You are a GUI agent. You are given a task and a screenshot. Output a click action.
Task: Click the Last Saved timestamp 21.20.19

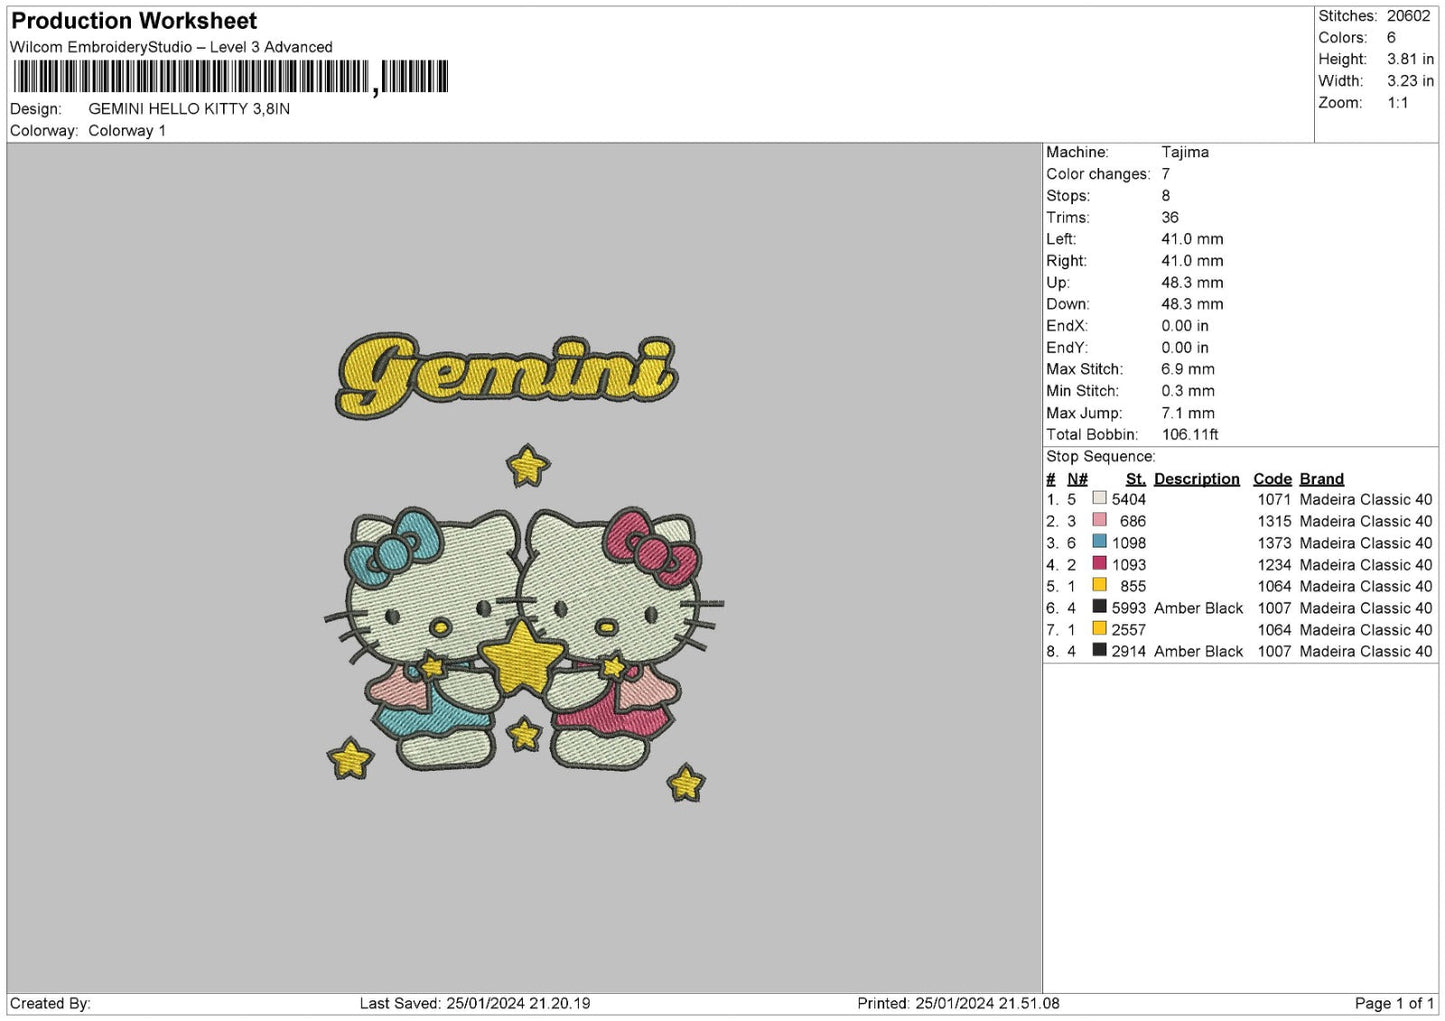click(559, 1003)
